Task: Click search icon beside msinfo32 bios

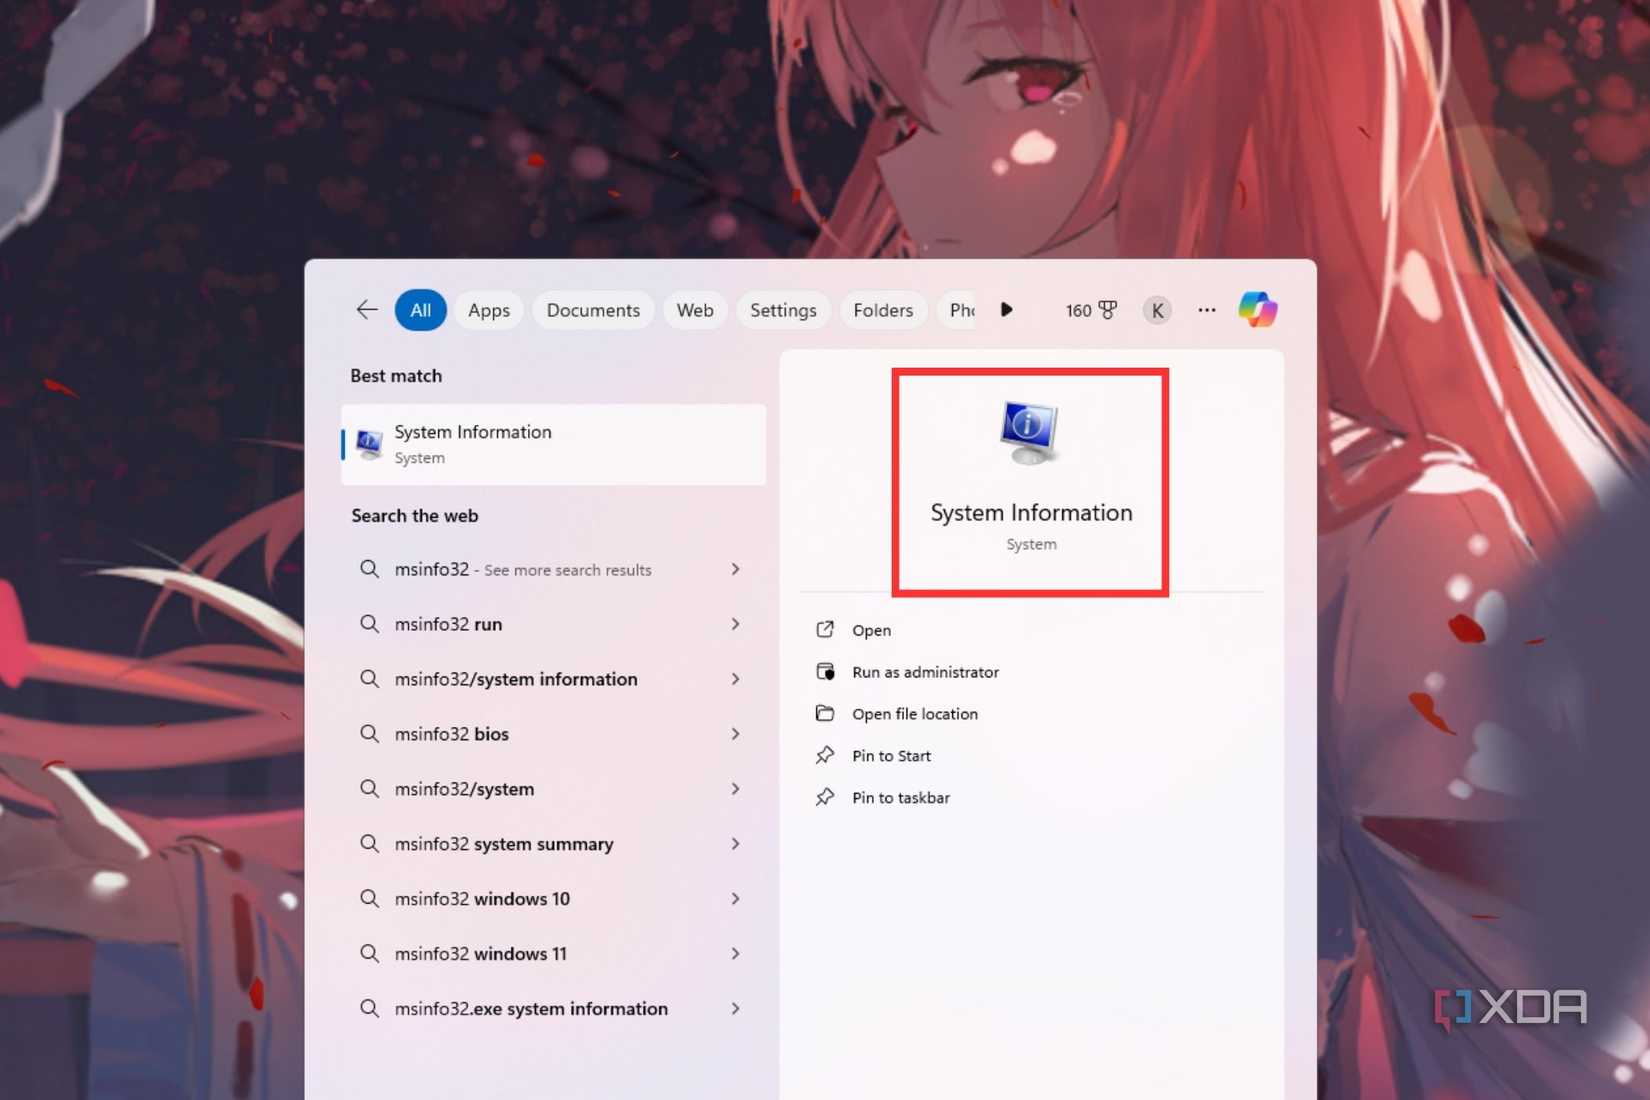Action: (x=369, y=734)
